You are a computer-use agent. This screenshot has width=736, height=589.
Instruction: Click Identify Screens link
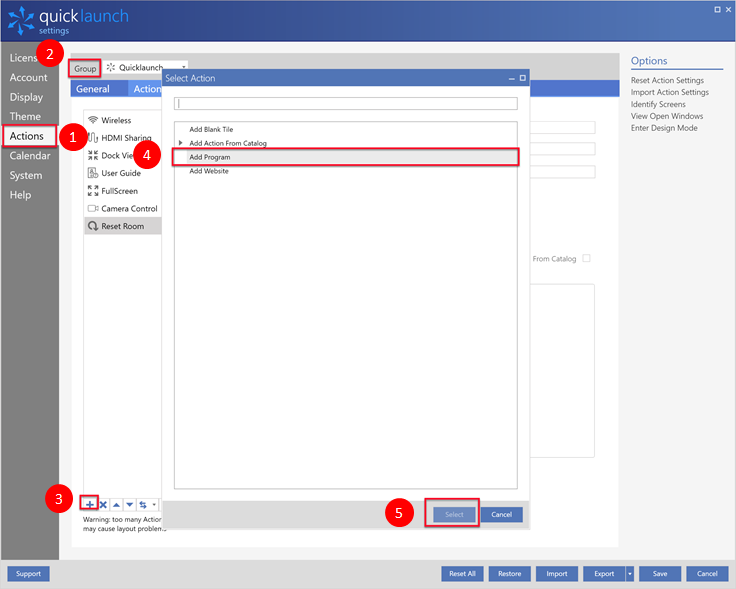pyautogui.click(x=658, y=104)
